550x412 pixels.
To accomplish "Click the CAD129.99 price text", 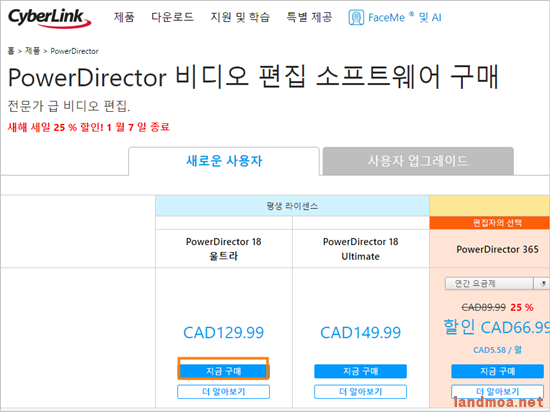I will (223, 332).
